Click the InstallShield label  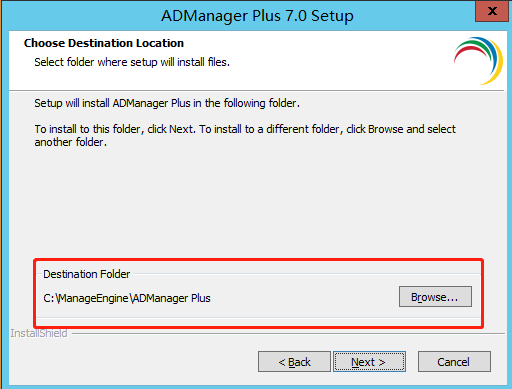[x=39, y=333]
